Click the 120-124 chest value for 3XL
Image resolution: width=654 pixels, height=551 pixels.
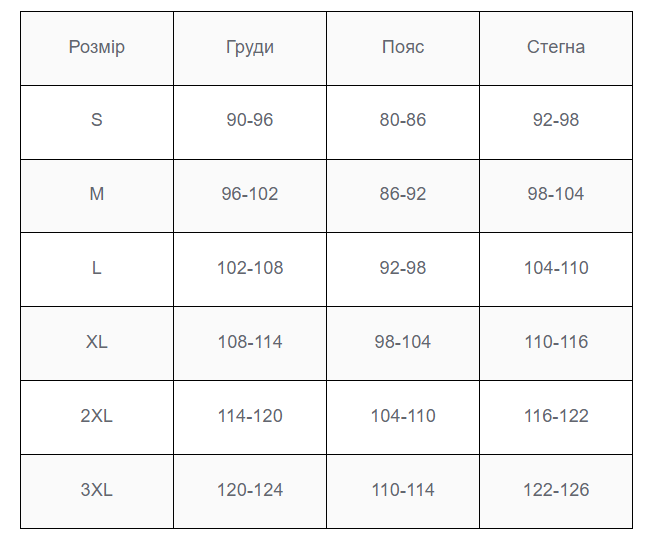(250, 491)
